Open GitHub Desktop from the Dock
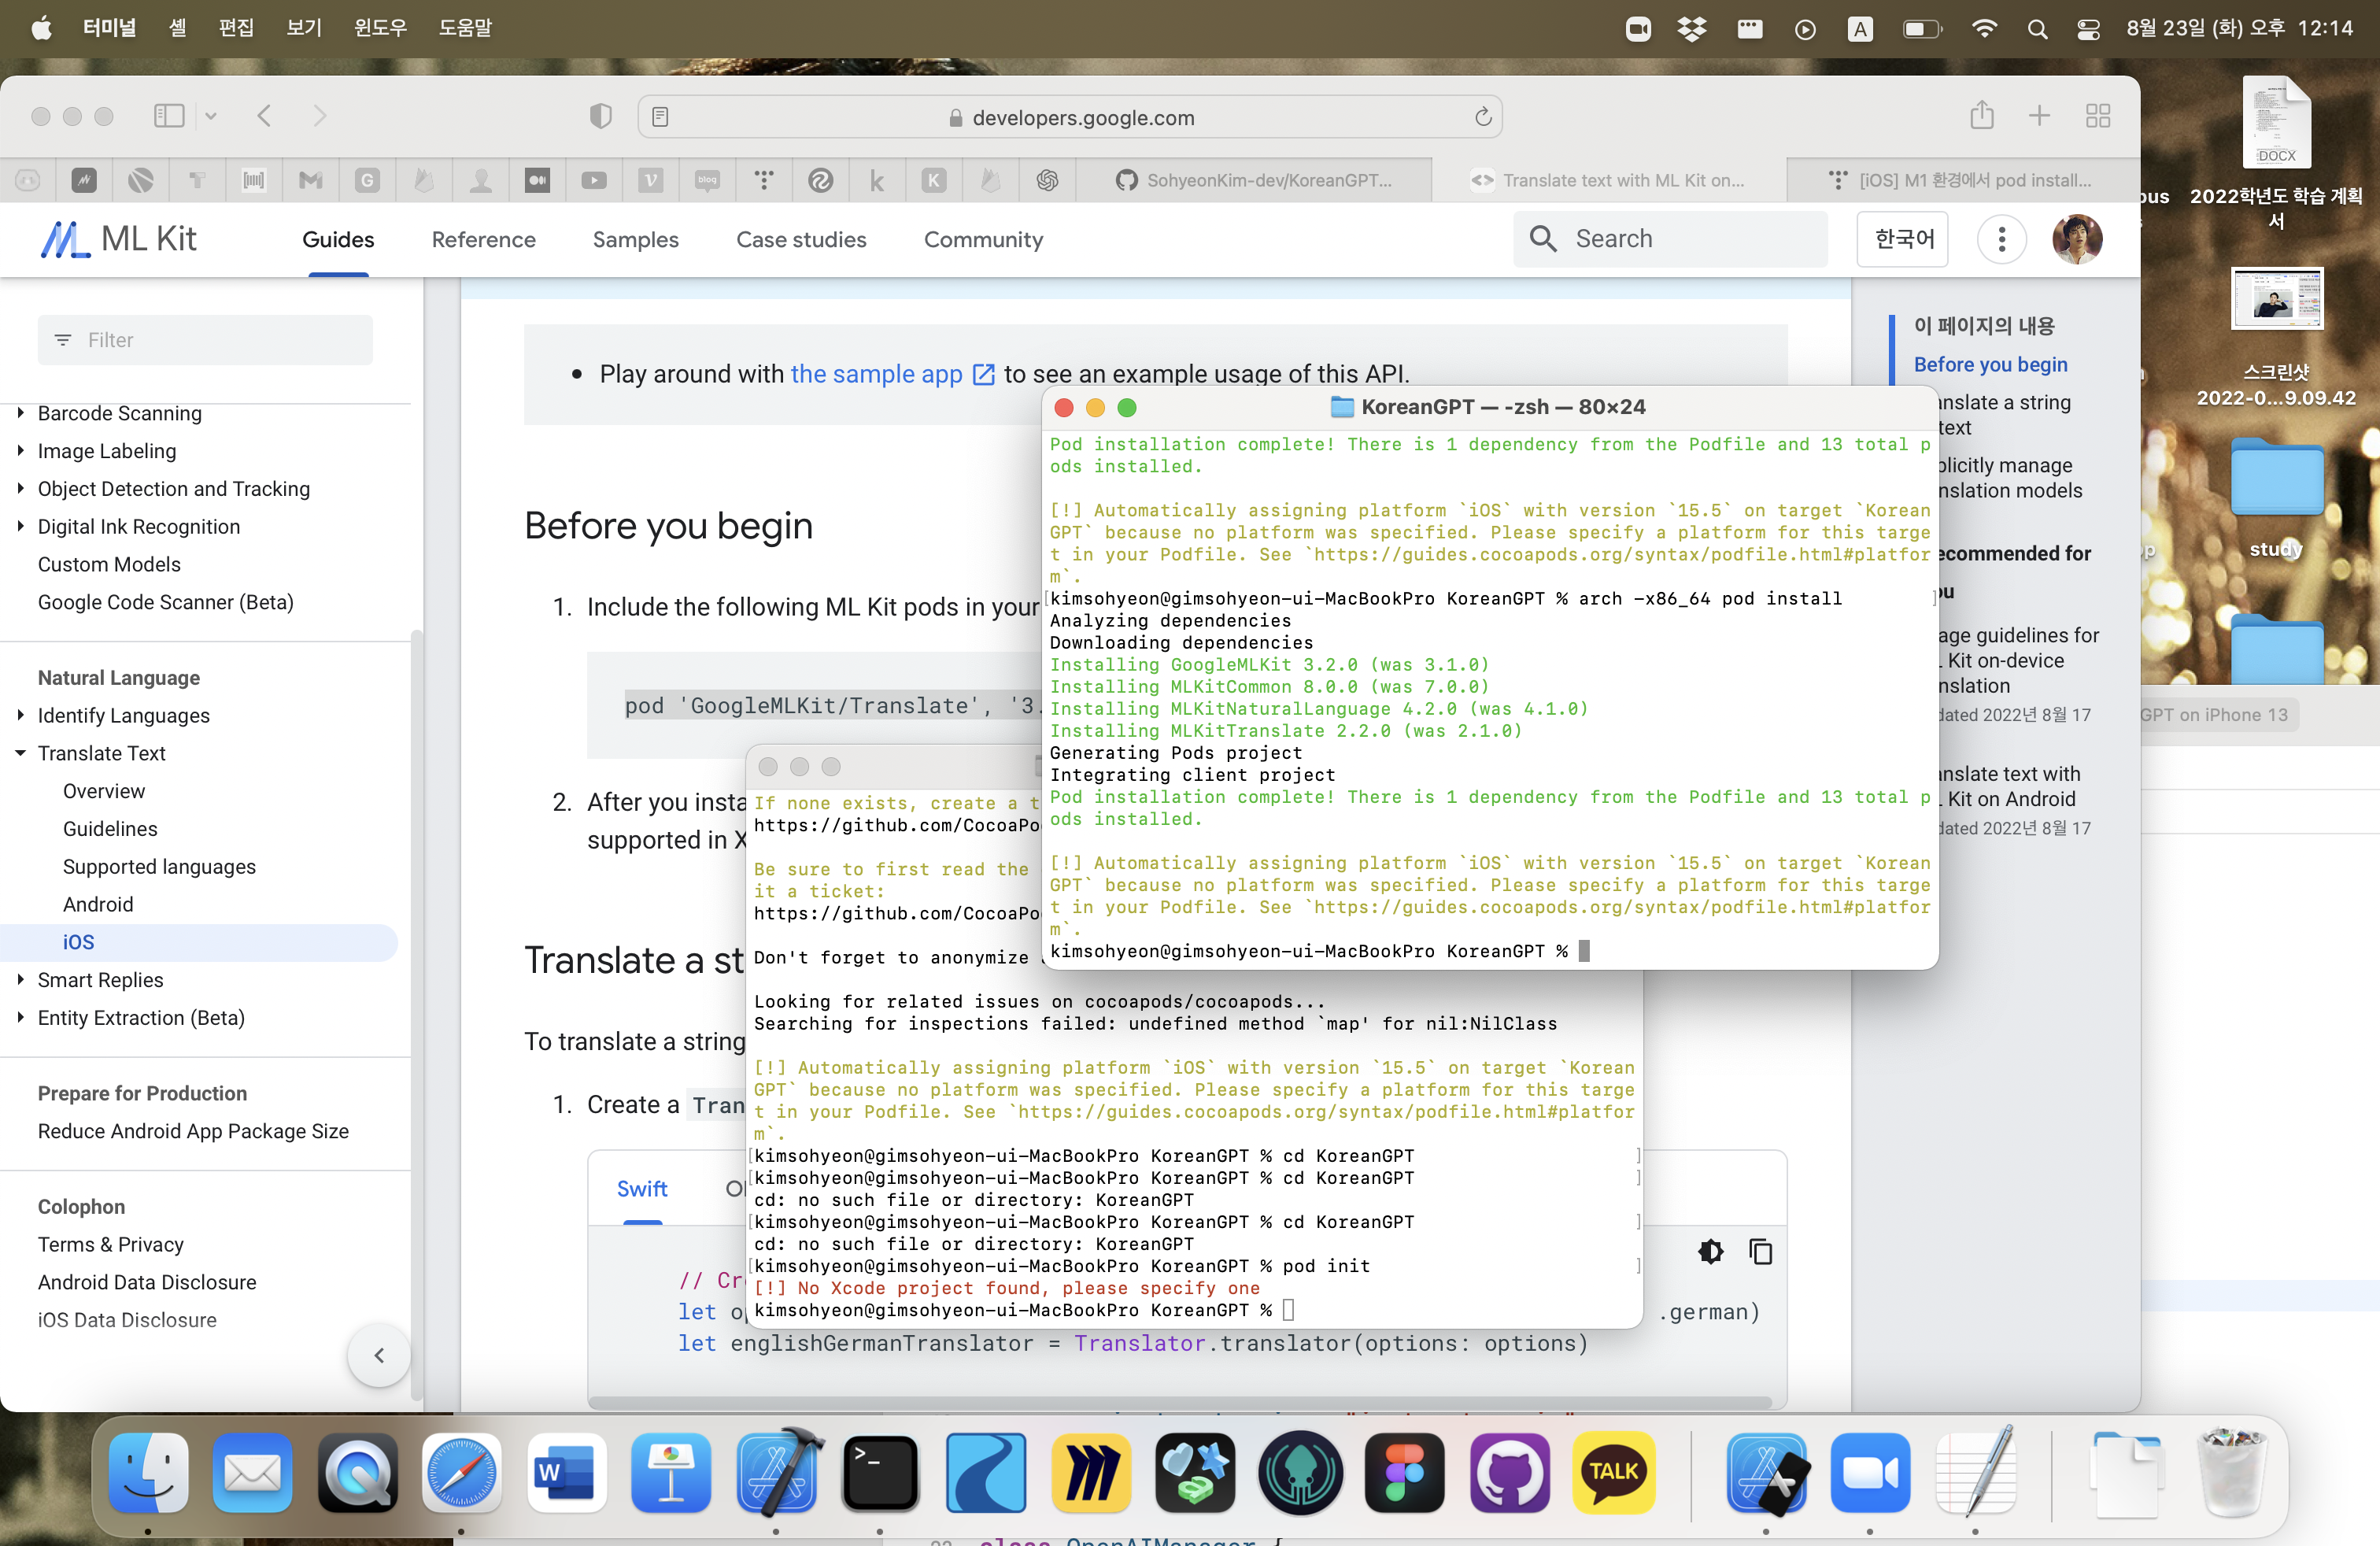 pyautogui.click(x=1509, y=1473)
